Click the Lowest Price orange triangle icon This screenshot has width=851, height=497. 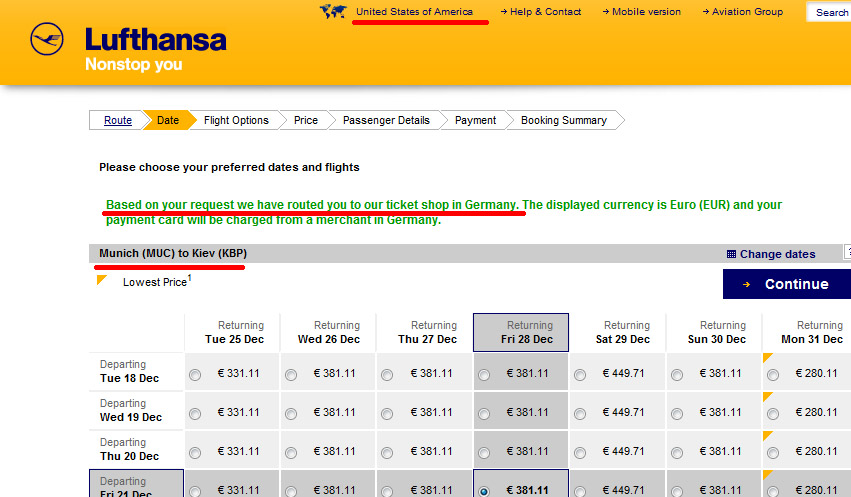[102, 280]
